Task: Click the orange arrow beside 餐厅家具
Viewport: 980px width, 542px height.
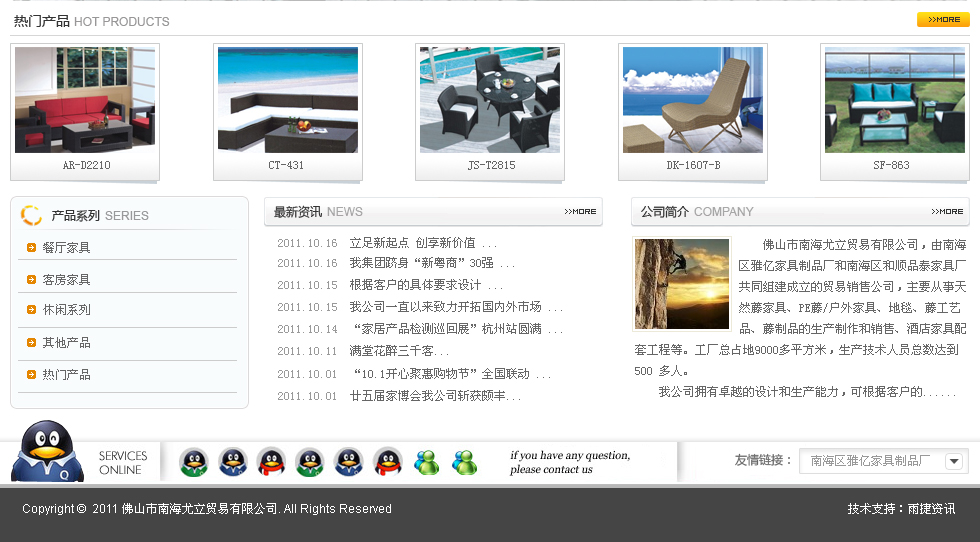Action: coord(32,247)
